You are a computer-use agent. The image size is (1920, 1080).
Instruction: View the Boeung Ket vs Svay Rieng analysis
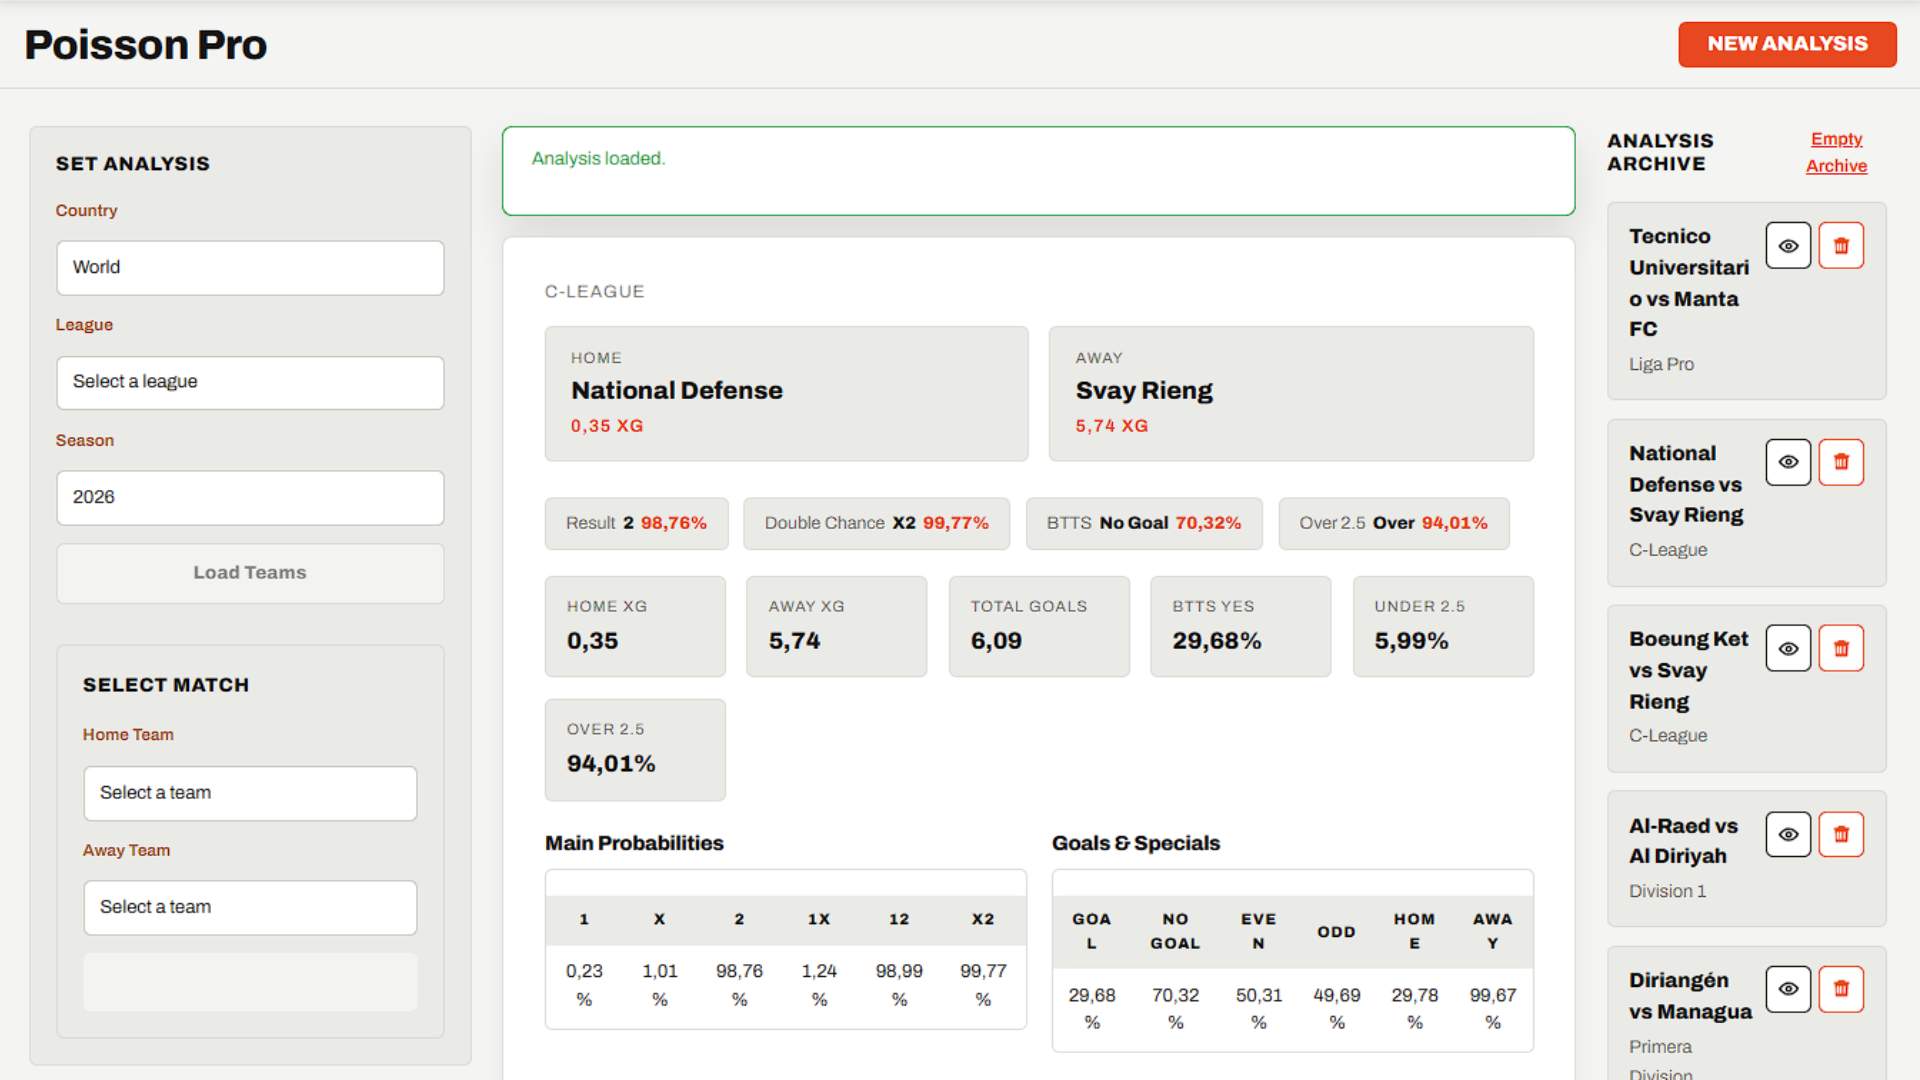click(x=1788, y=648)
